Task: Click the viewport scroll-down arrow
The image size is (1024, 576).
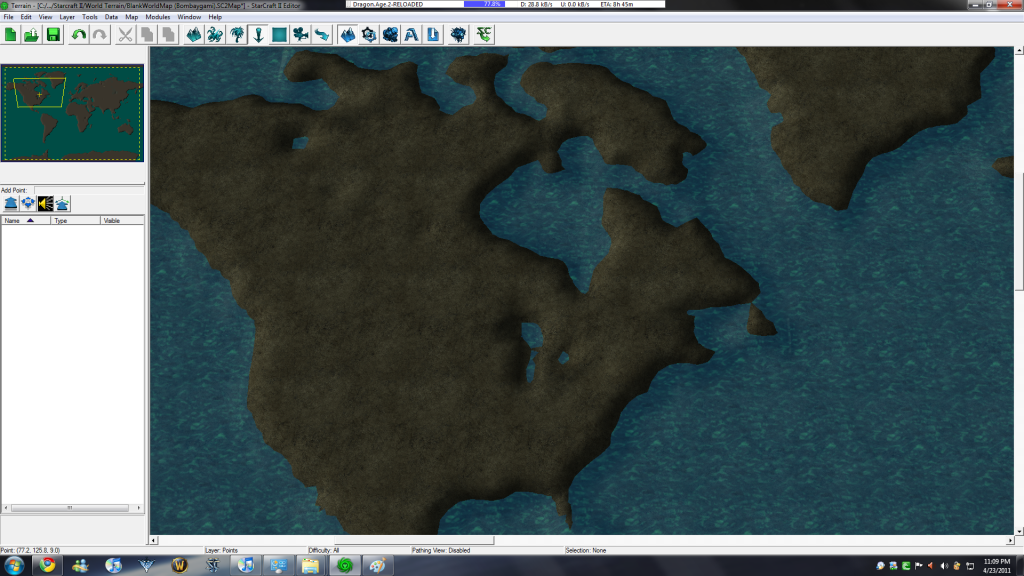Action: coord(1019,531)
